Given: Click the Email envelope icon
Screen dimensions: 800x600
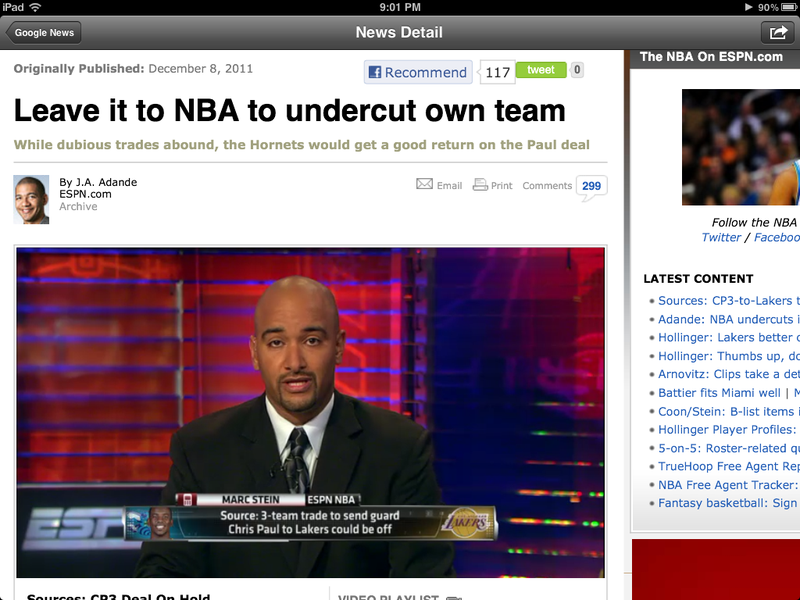Looking at the screenshot, I should tap(424, 184).
